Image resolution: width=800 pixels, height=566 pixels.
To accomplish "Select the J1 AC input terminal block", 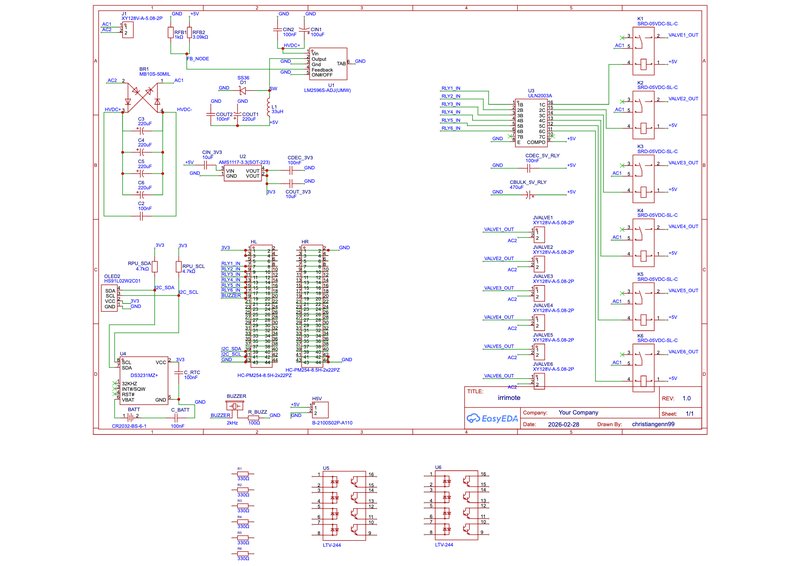I will (x=128, y=30).
